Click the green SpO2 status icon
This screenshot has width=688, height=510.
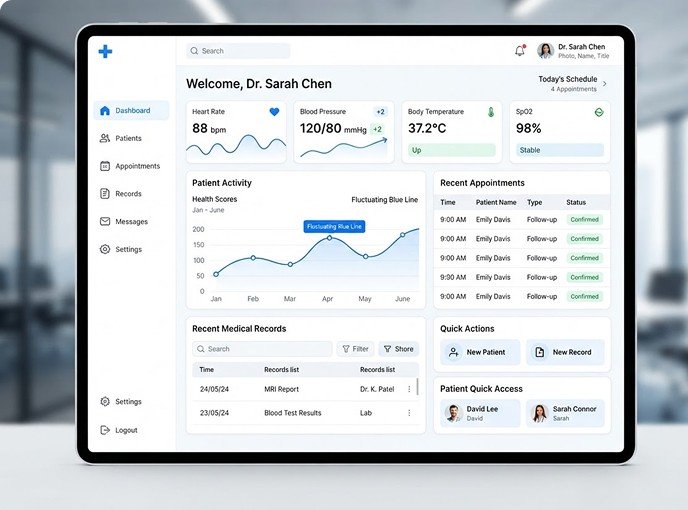coord(599,112)
